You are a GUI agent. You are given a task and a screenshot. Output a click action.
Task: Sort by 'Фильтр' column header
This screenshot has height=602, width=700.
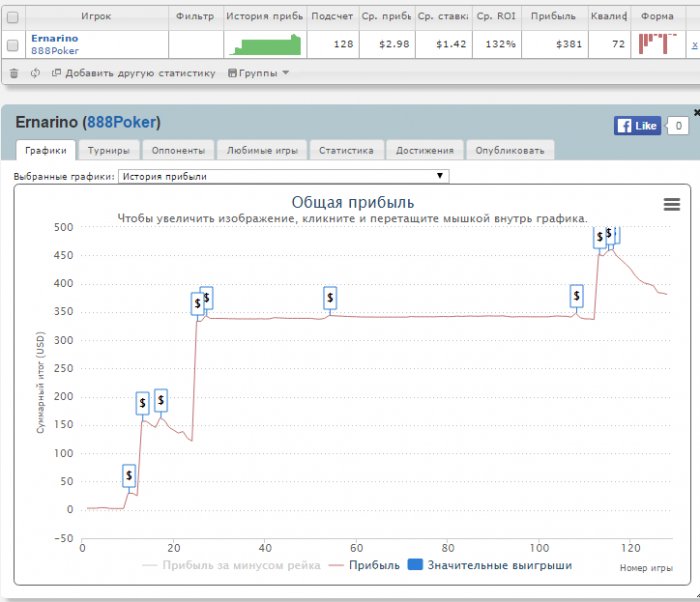click(195, 17)
